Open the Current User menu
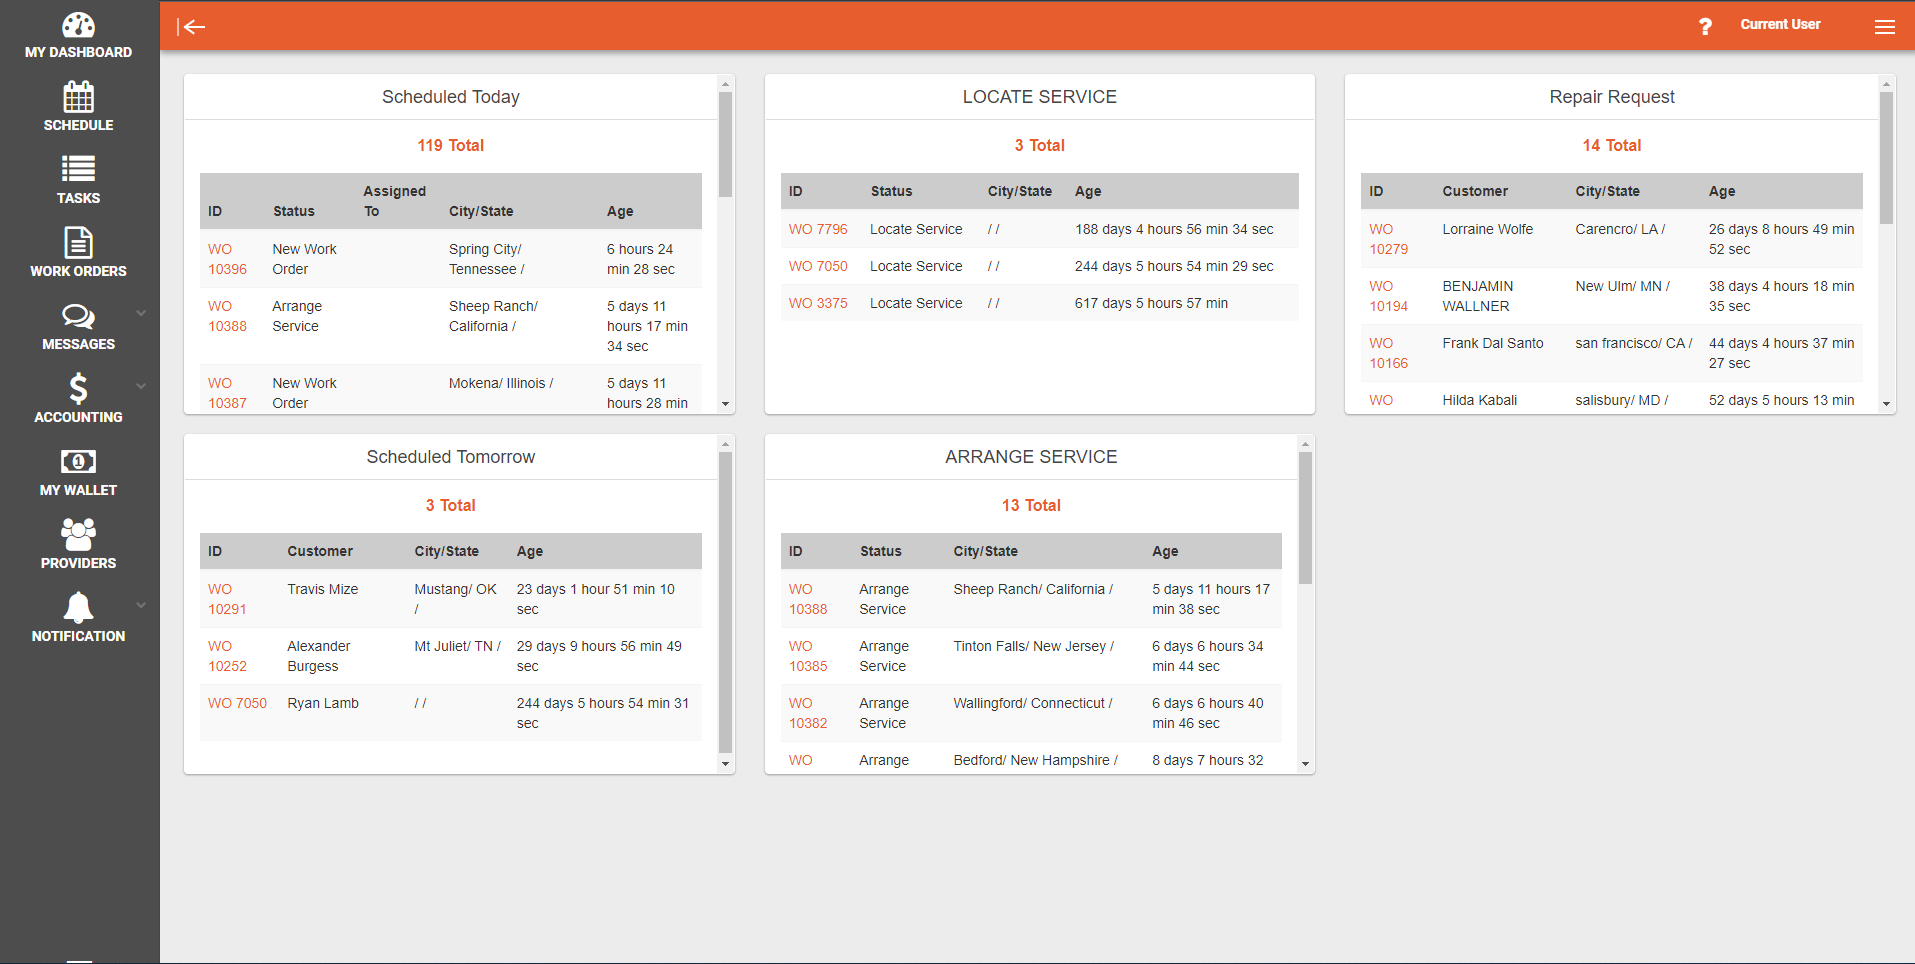This screenshot has width=1915, height=964. coord(1780,25)
